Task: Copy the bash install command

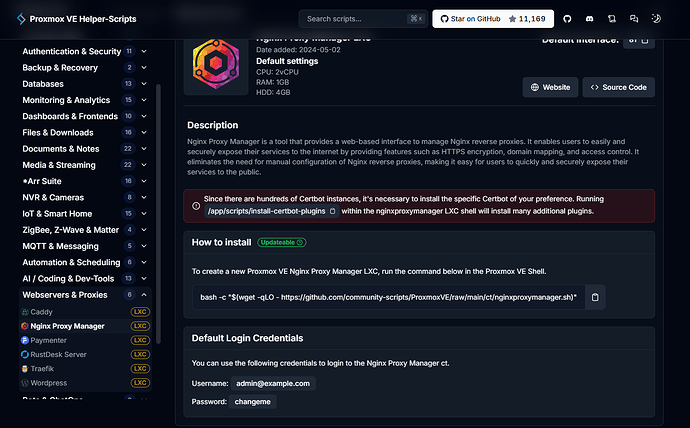Action: pos(595,297)
